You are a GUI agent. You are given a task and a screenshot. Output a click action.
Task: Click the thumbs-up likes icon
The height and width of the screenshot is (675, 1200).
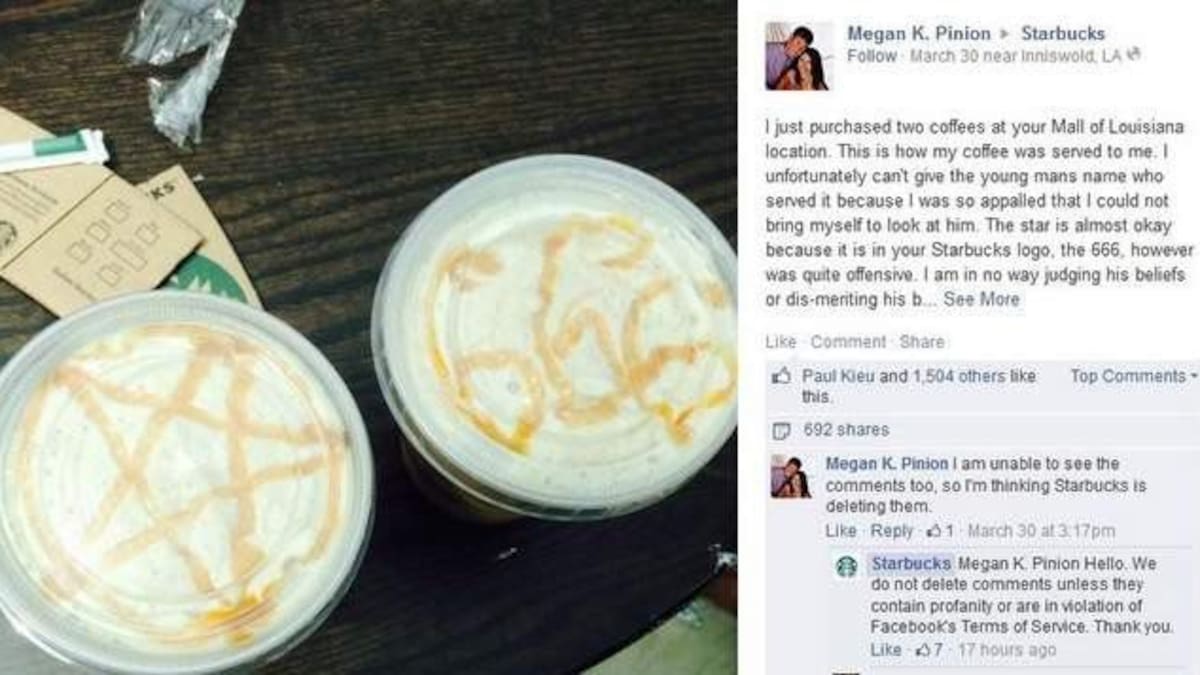783,377
